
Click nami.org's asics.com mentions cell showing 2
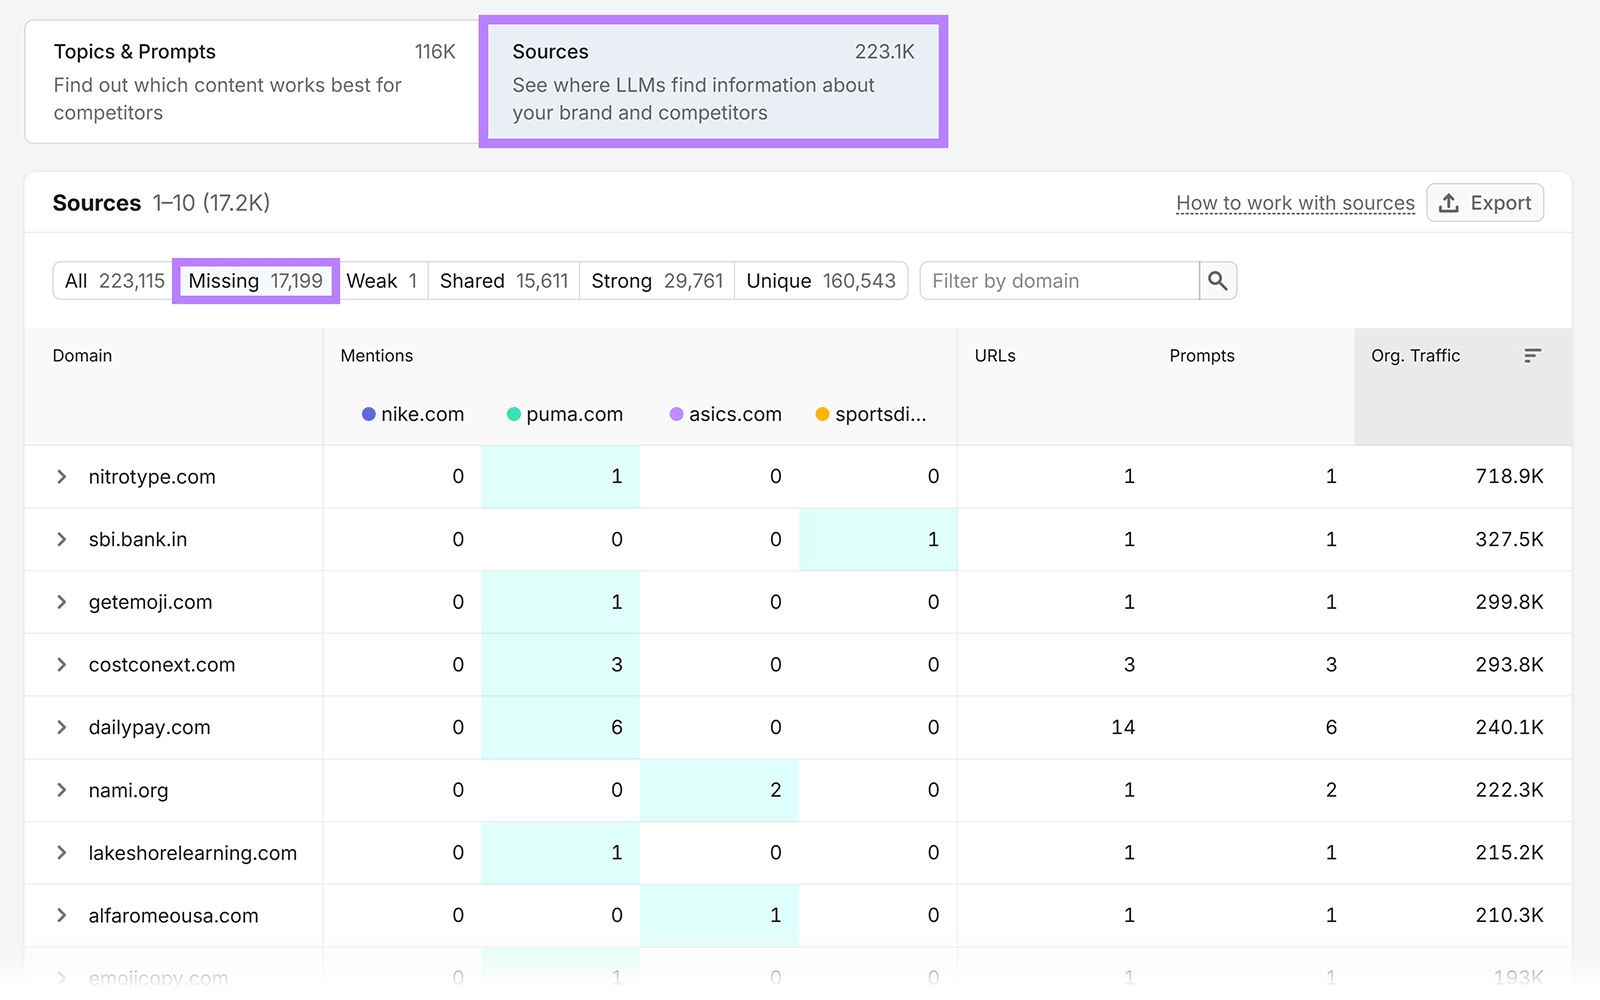pos(720,790)
